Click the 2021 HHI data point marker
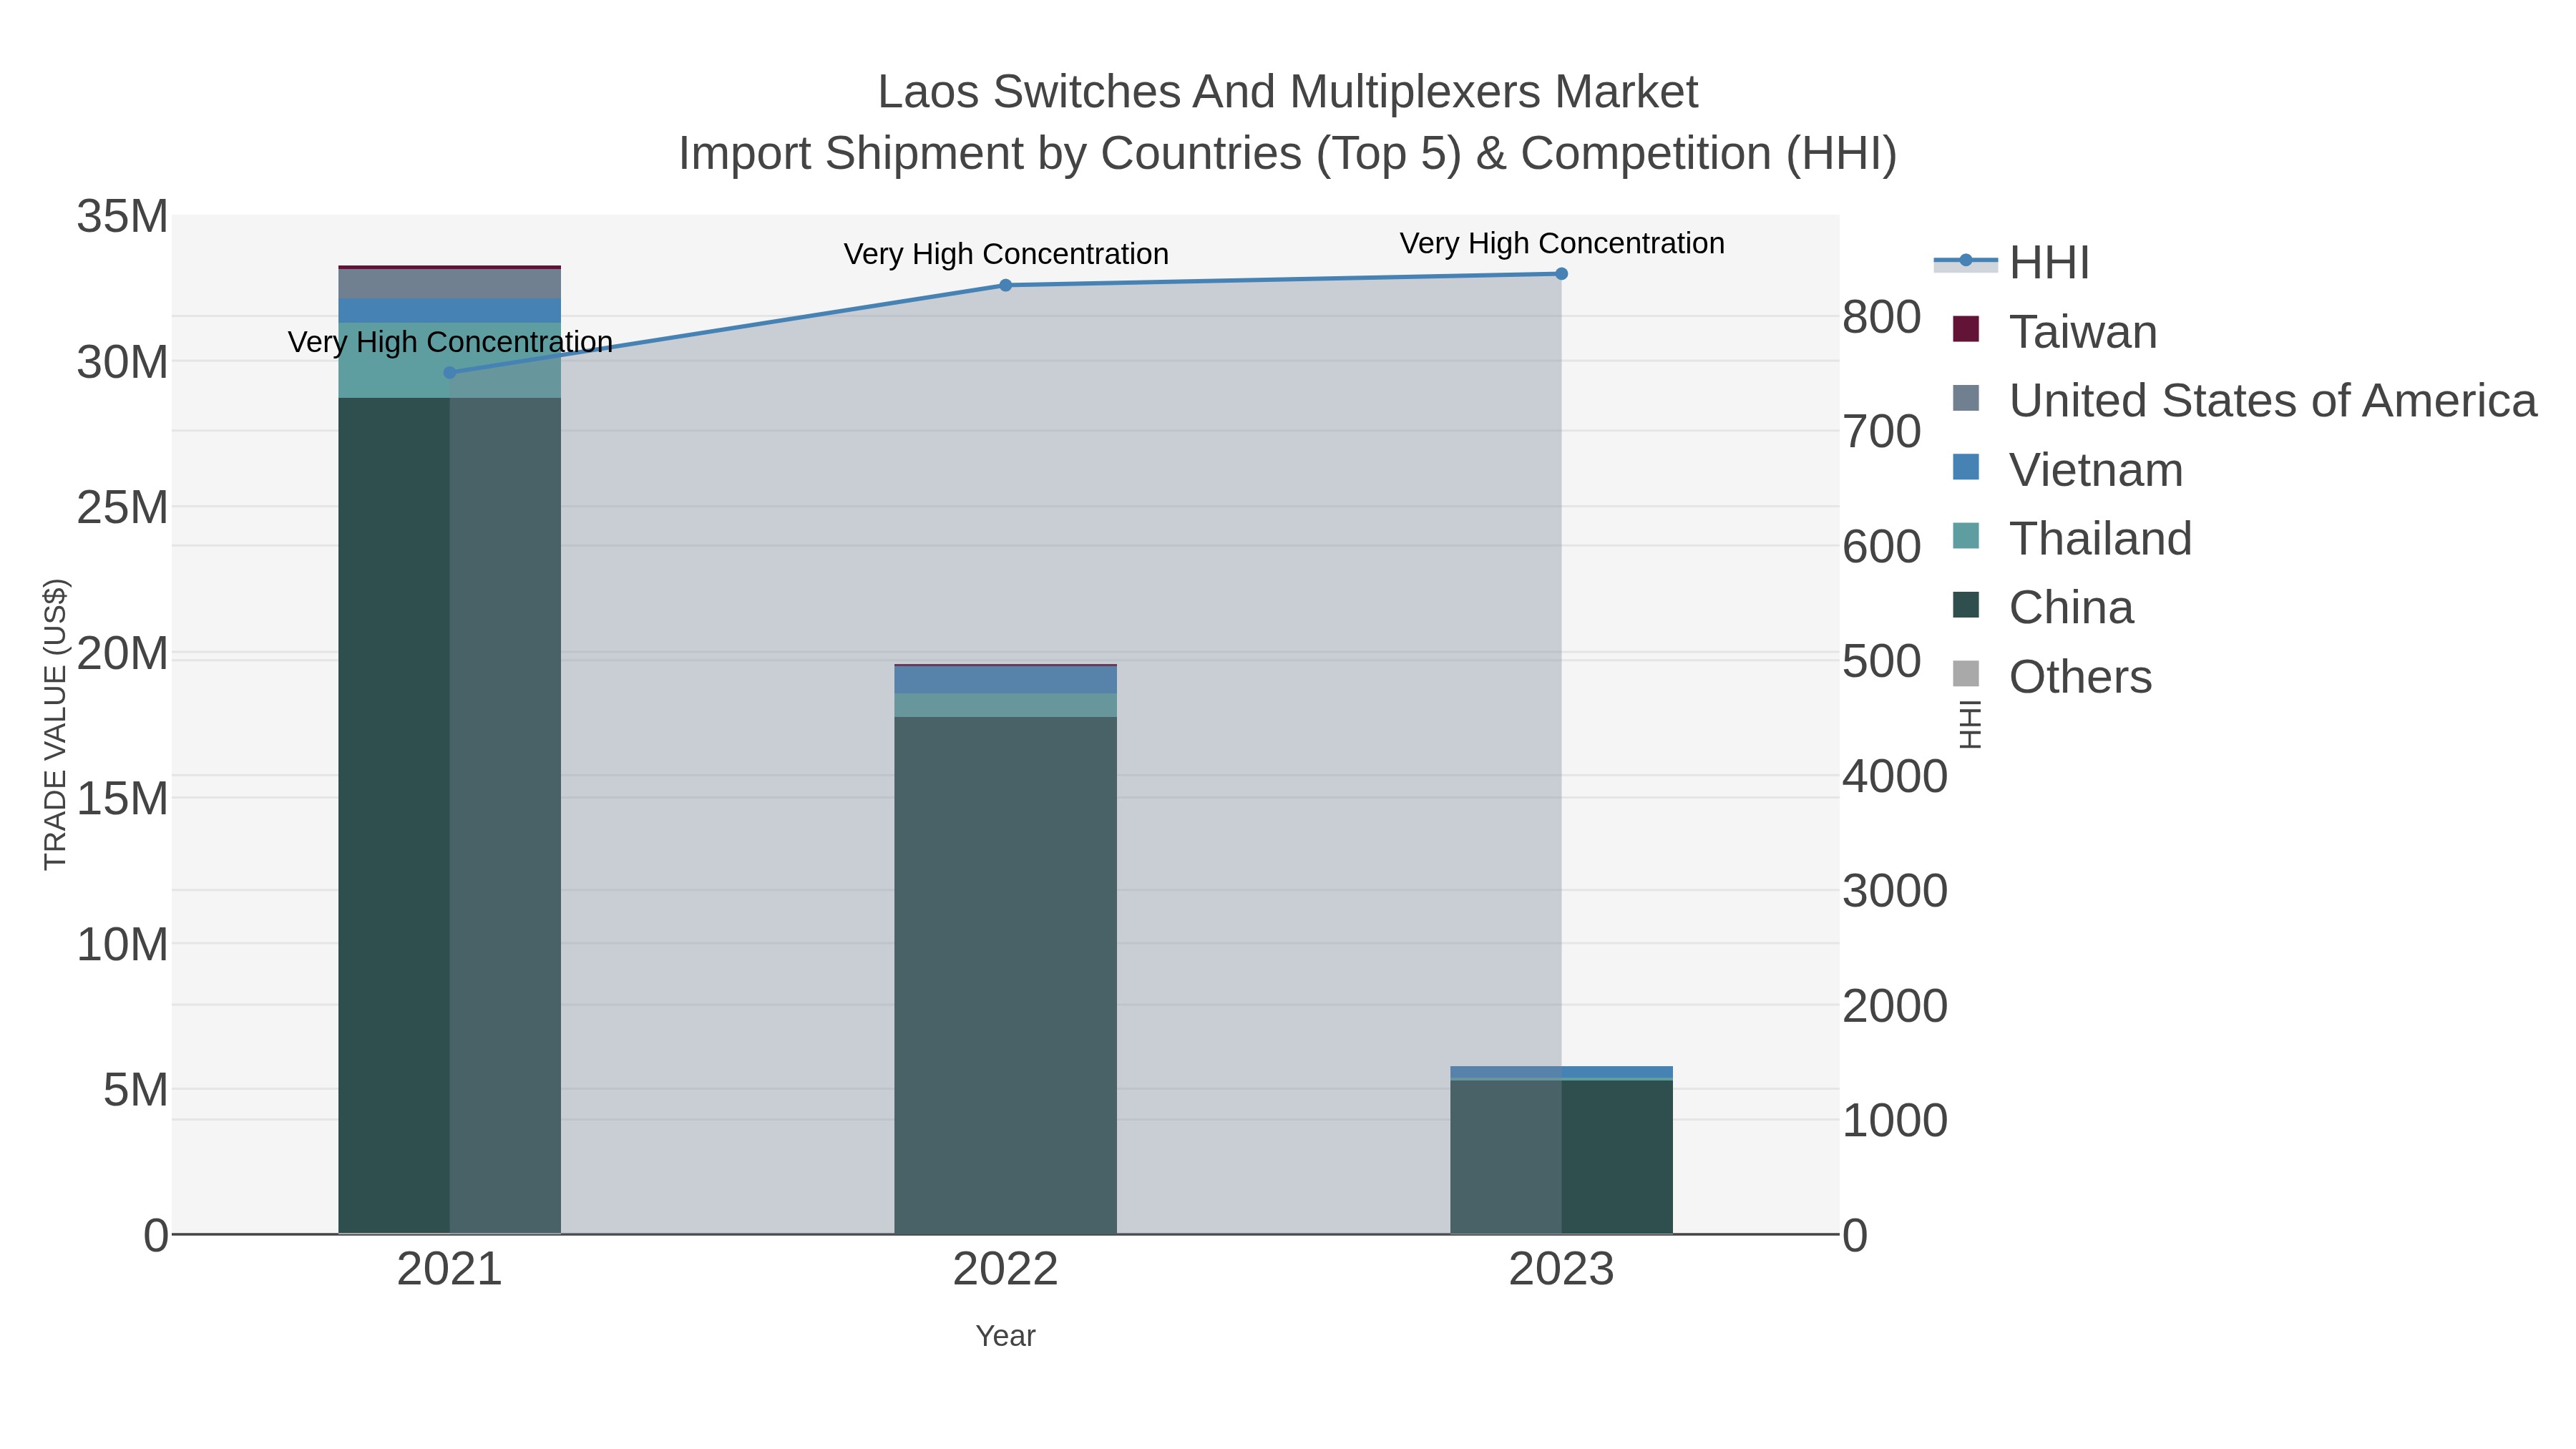 pyautogui.click(x=449, y=373)
